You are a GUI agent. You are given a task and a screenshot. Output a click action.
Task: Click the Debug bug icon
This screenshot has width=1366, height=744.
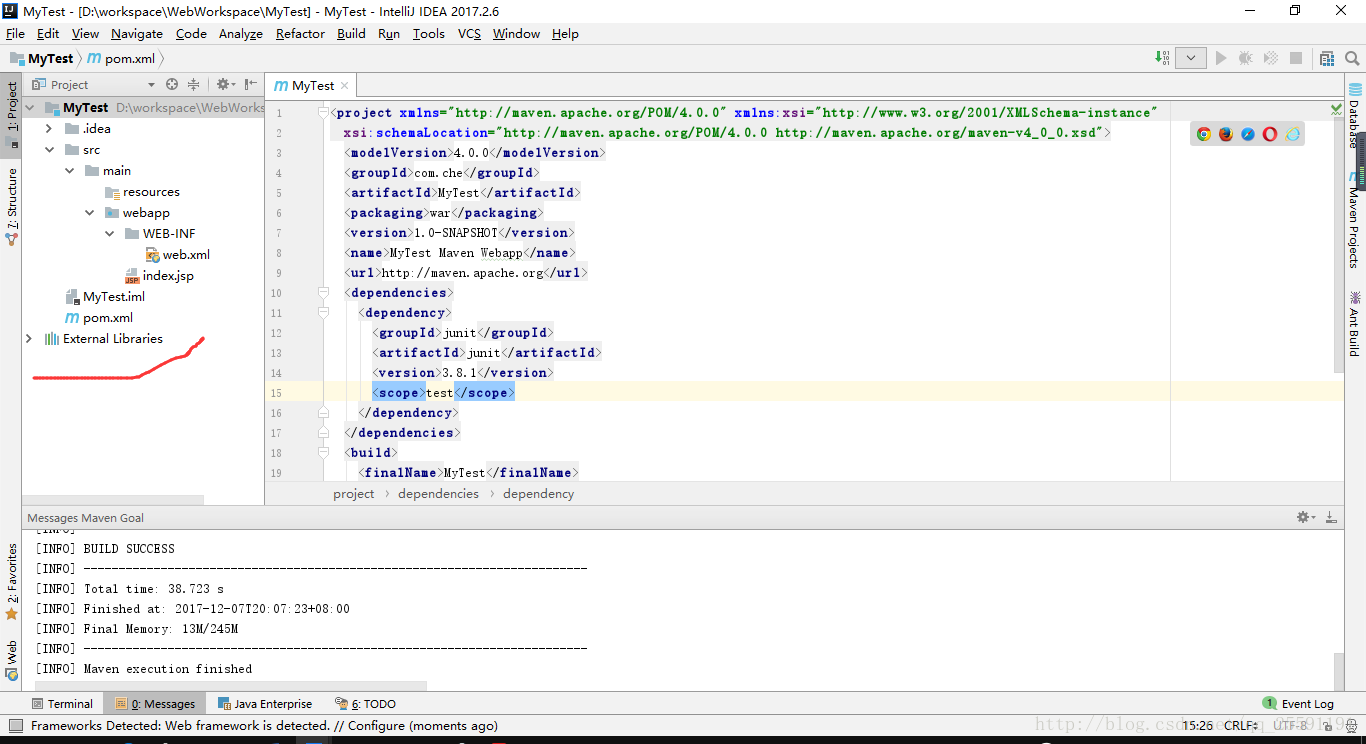point(1245,58)
